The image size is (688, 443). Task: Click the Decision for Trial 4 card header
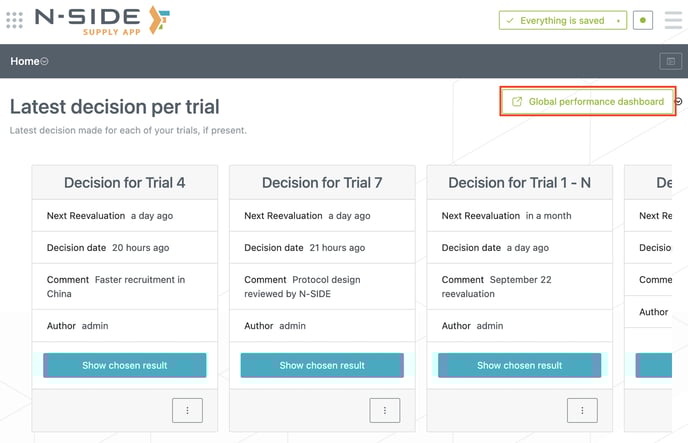[x=125, y=183]
